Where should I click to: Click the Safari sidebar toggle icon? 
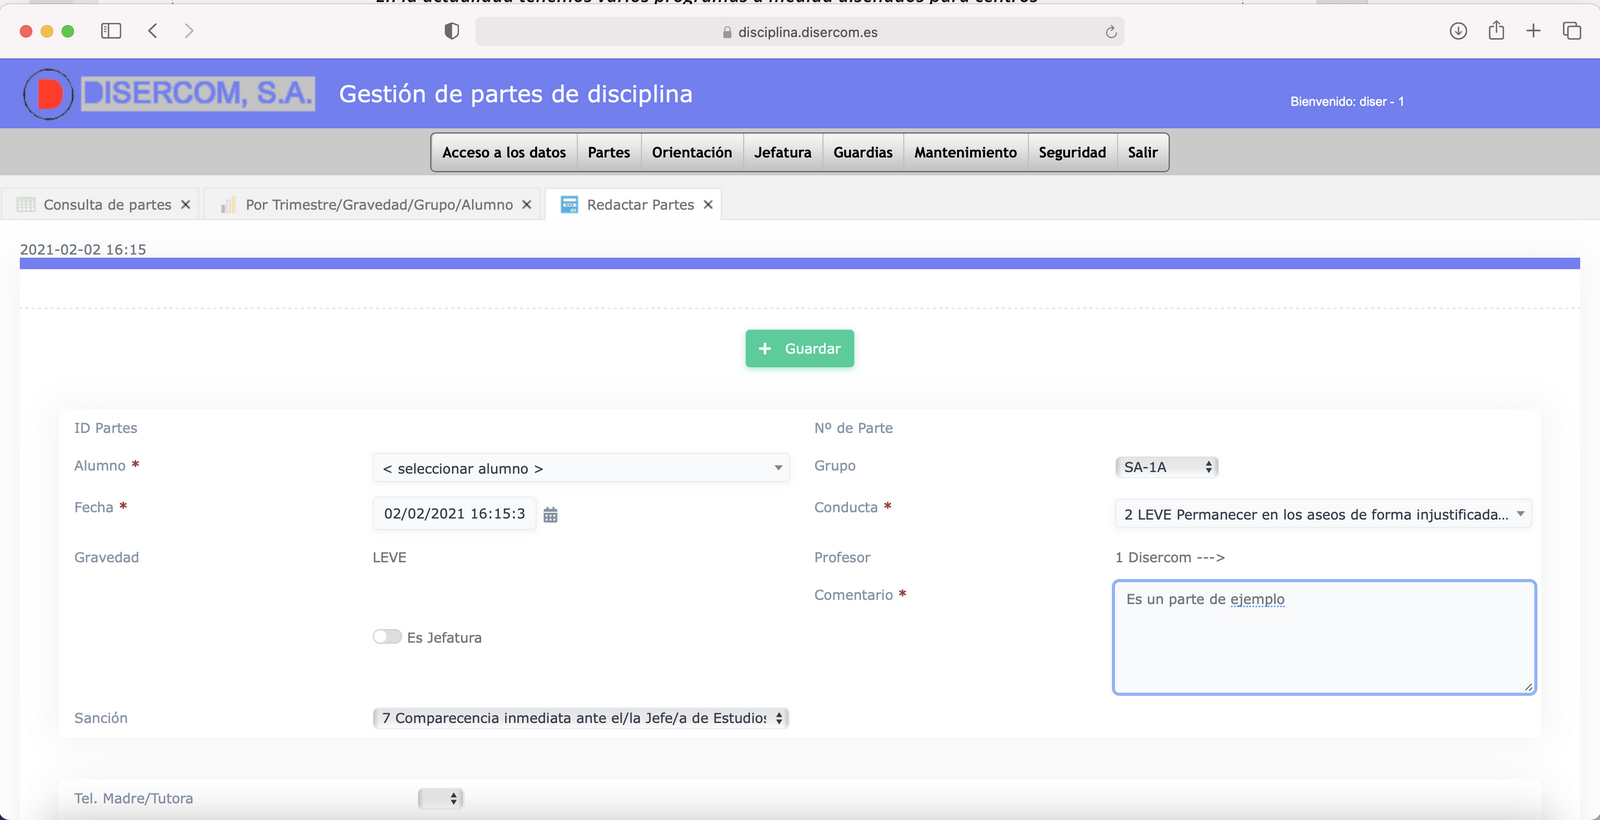(111, 31)
